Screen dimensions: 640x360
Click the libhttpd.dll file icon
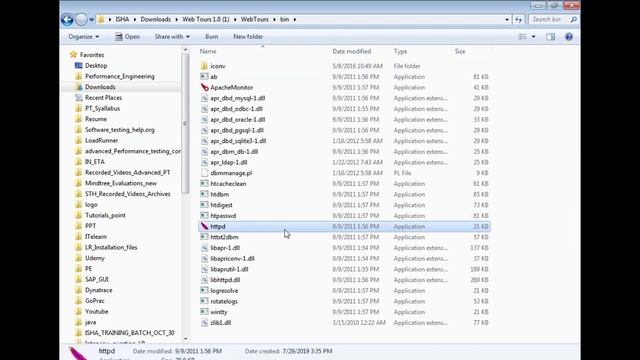pos(204,280)
